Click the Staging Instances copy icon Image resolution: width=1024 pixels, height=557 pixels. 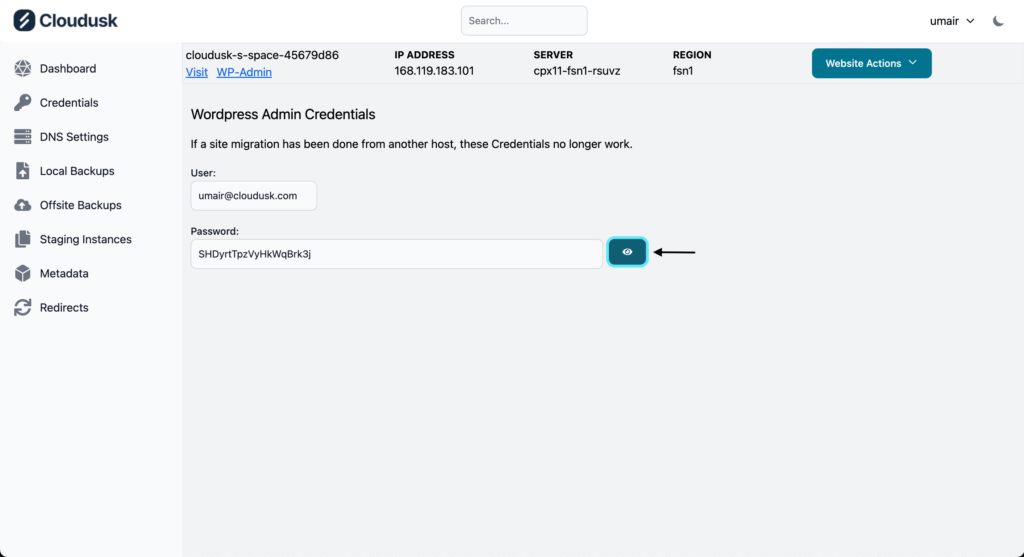coord(23,239)
